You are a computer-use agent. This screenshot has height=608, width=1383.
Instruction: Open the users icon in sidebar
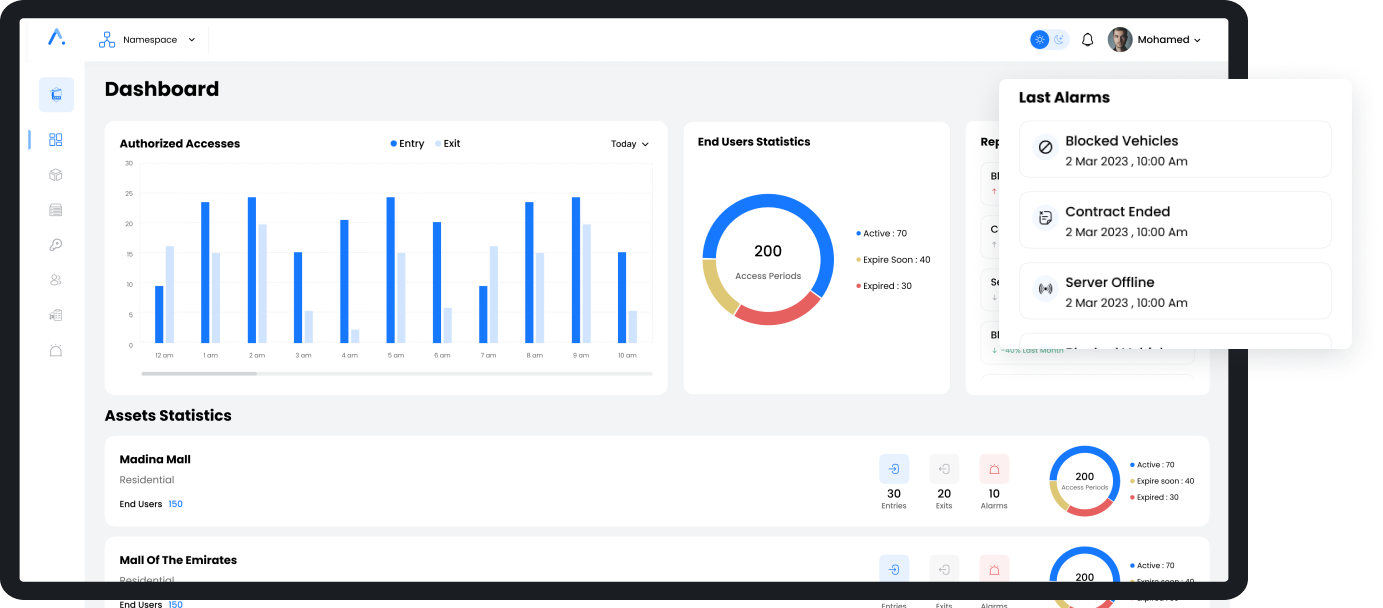(56, 280)
